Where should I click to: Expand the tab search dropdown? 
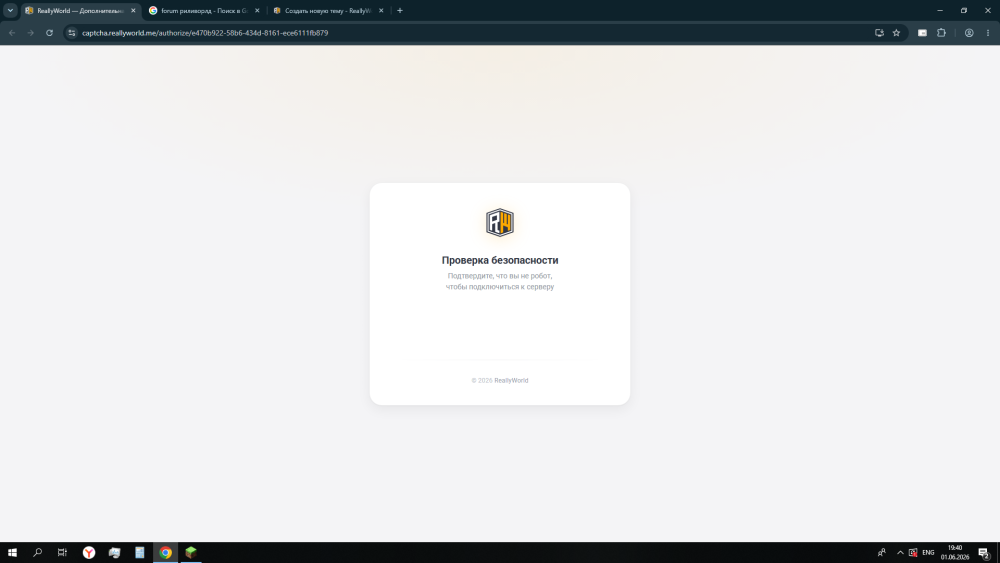[10, 11]
